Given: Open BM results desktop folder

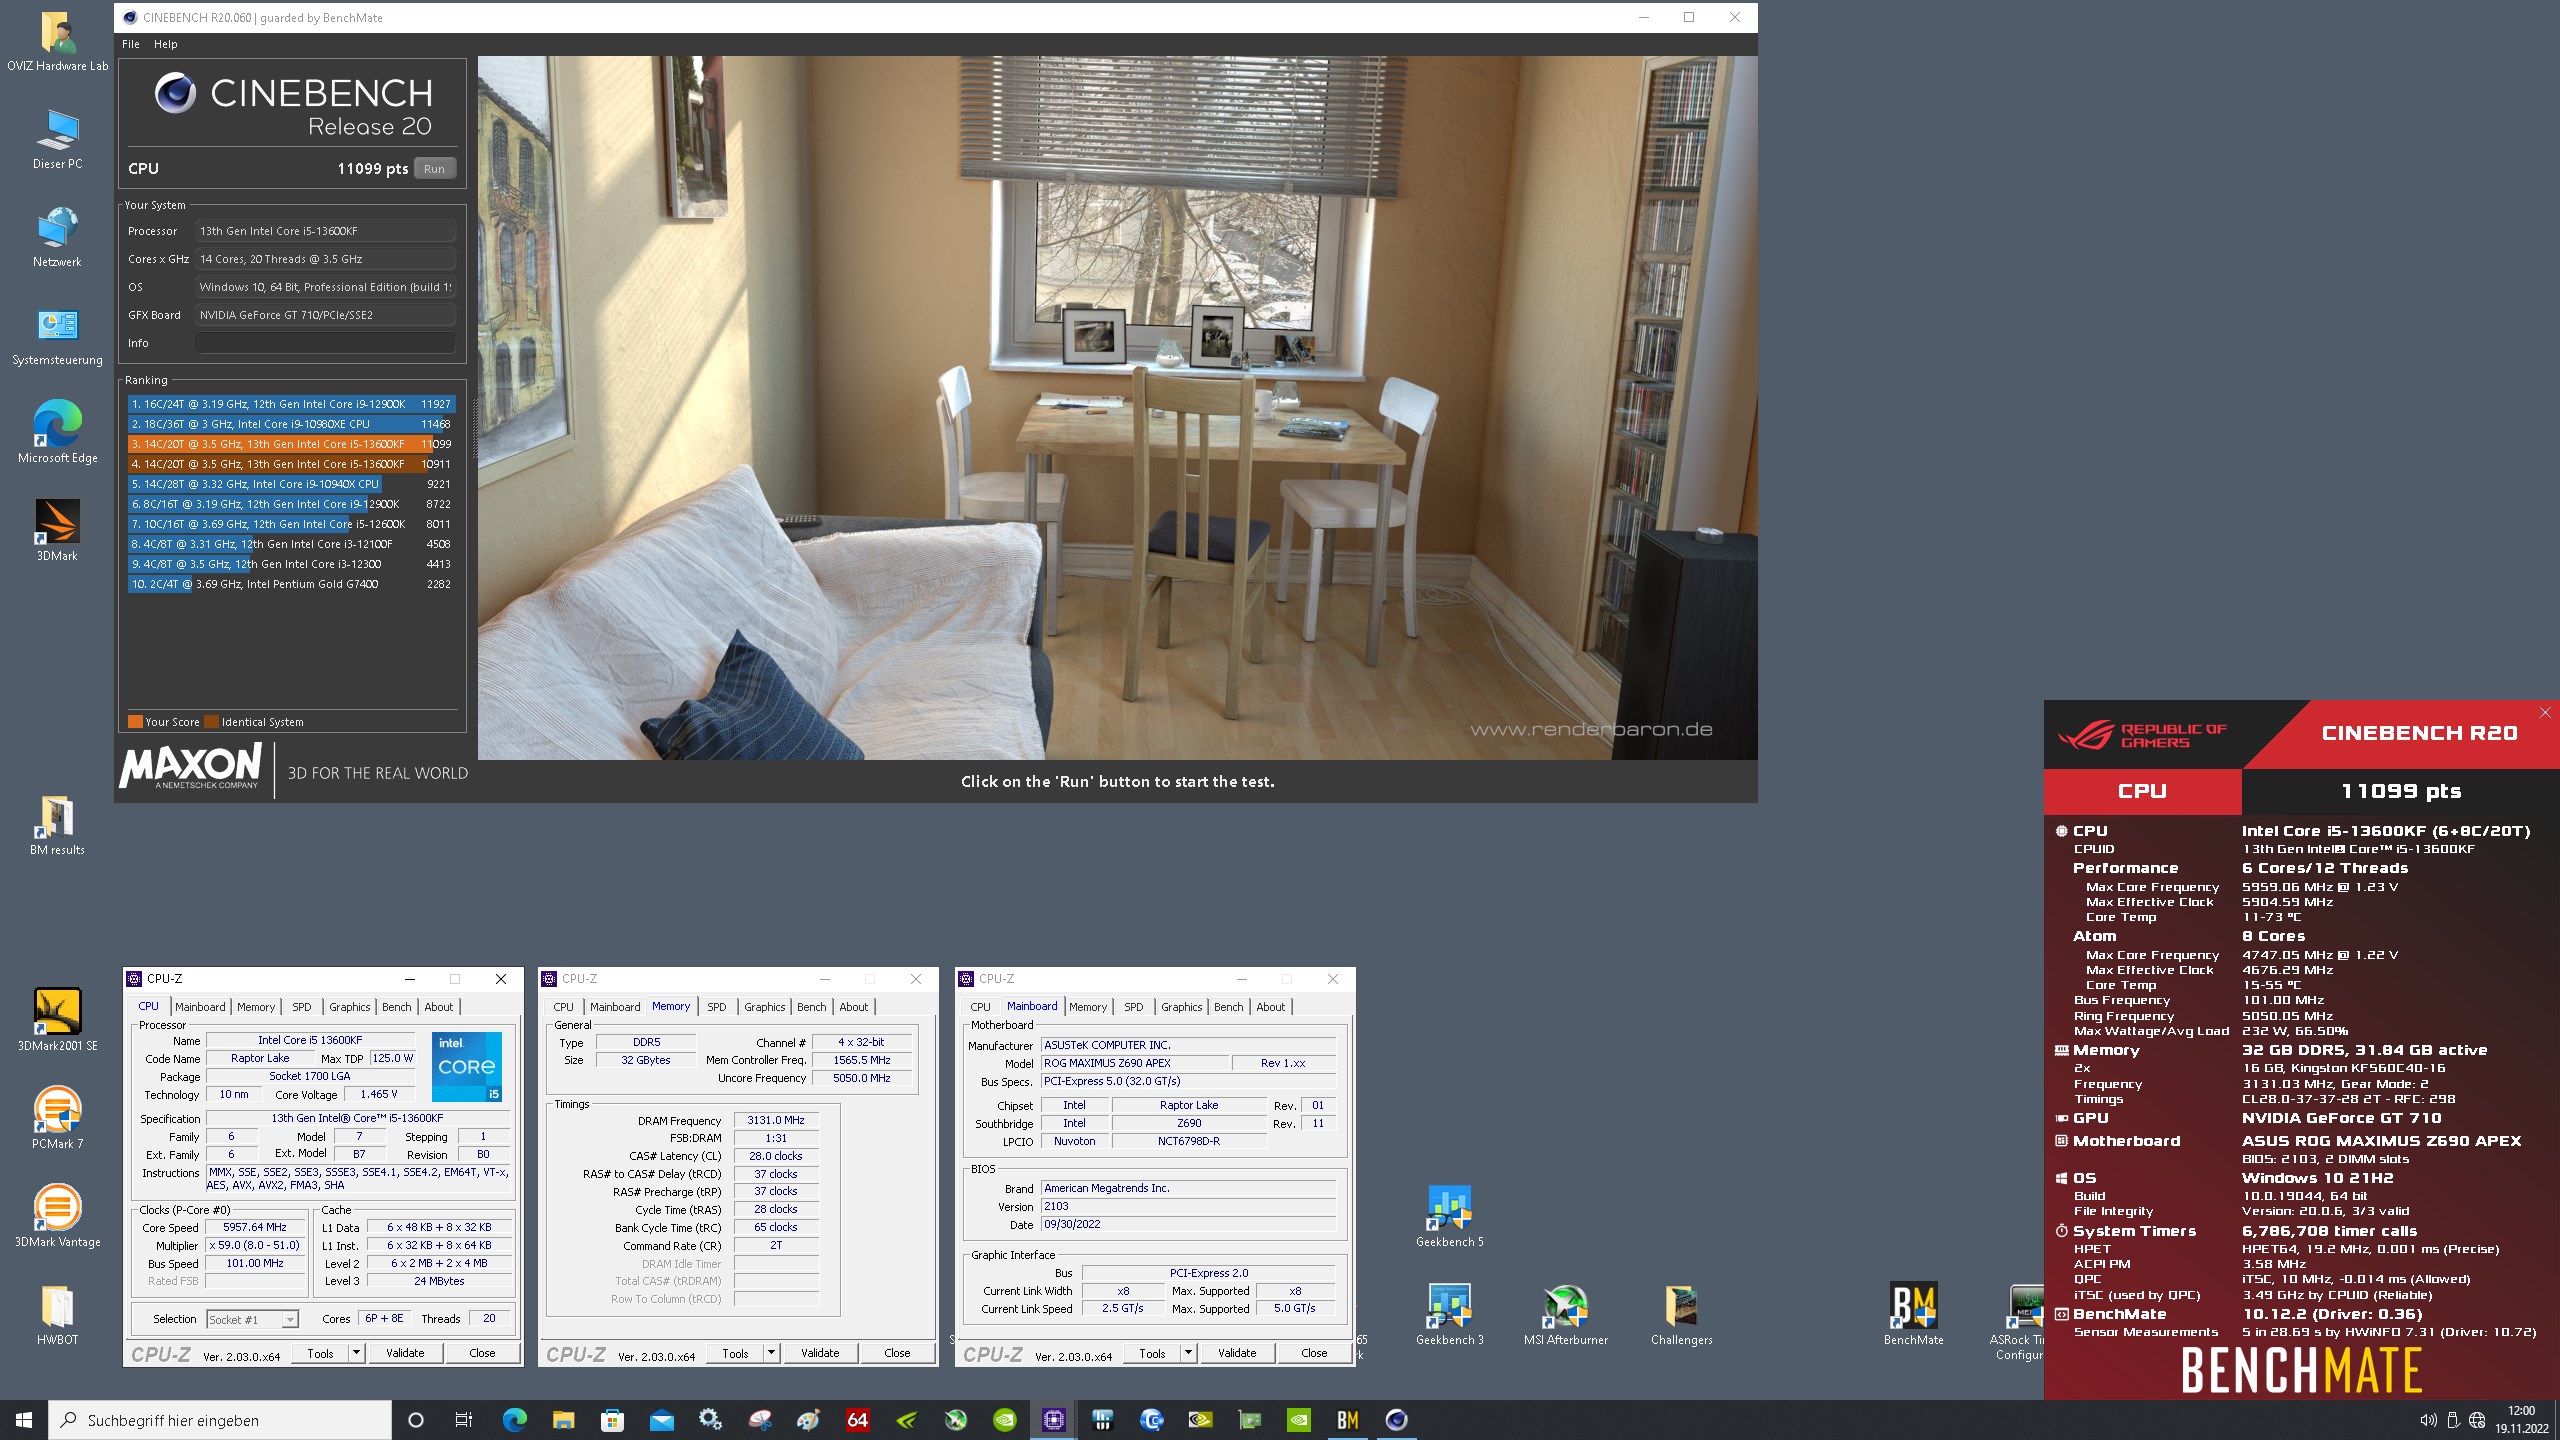Looking at the screenshot, I should coord(57,826).
